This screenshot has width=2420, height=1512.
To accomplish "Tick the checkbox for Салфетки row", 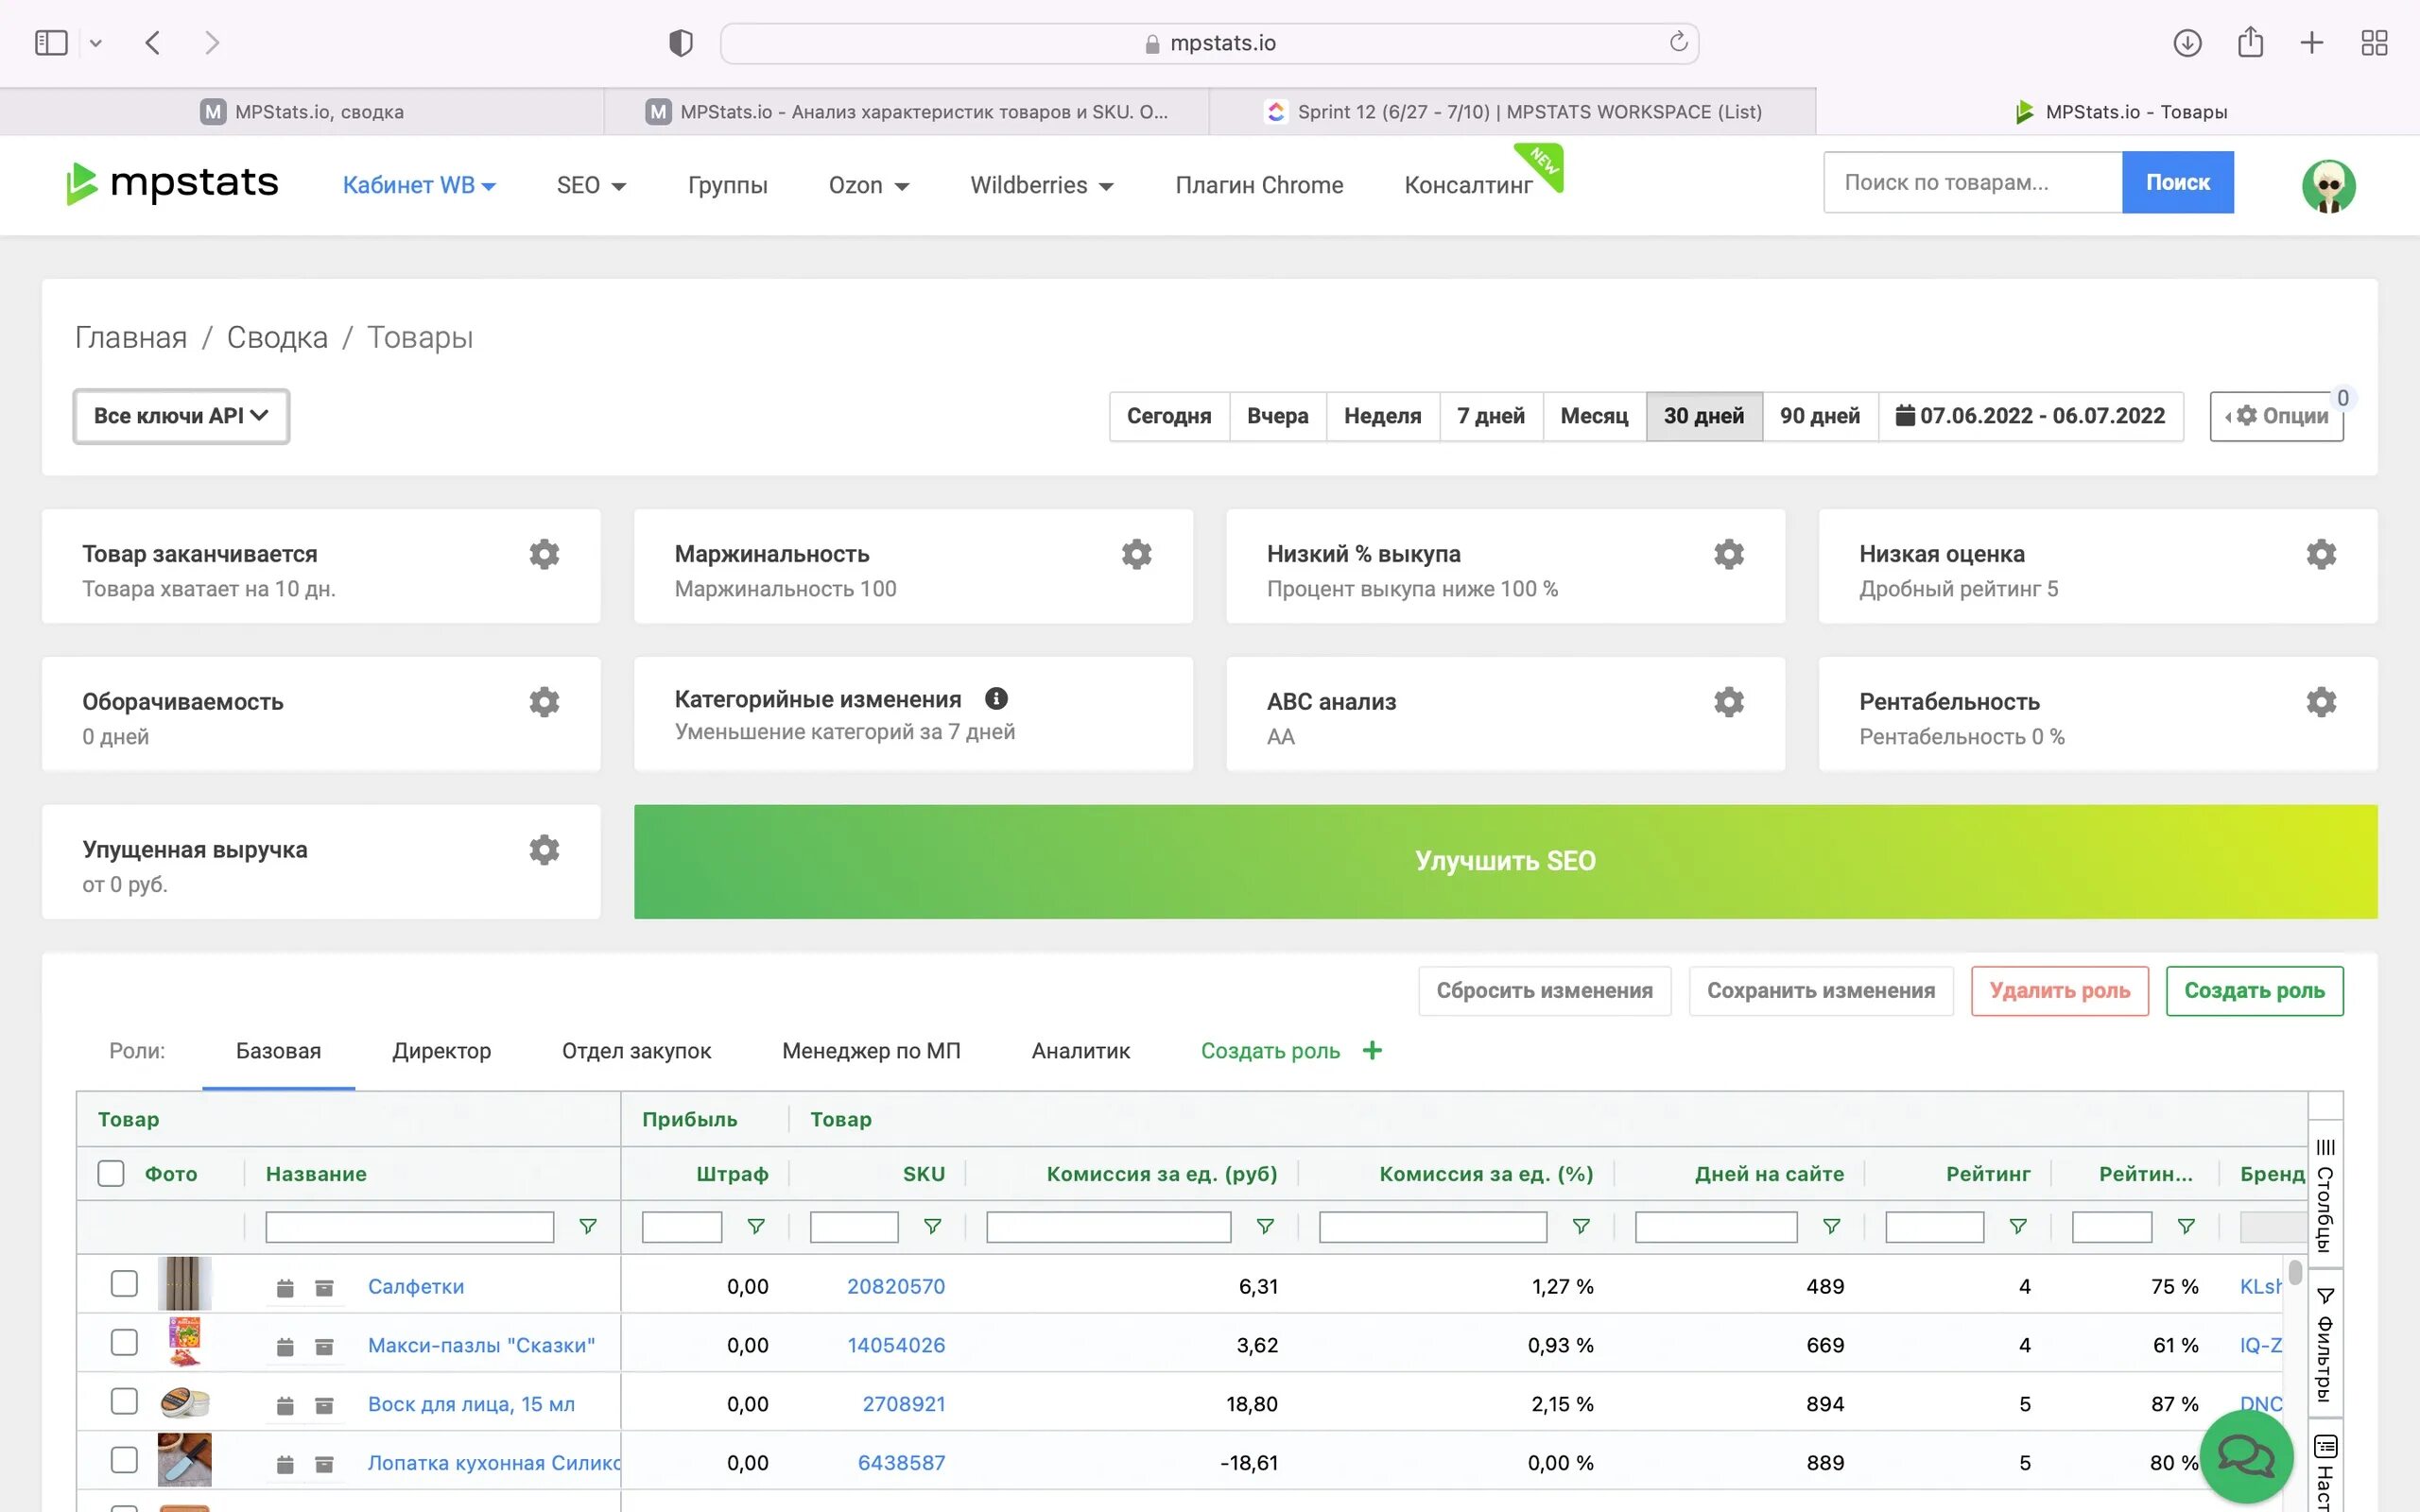I will point(124,1284).
